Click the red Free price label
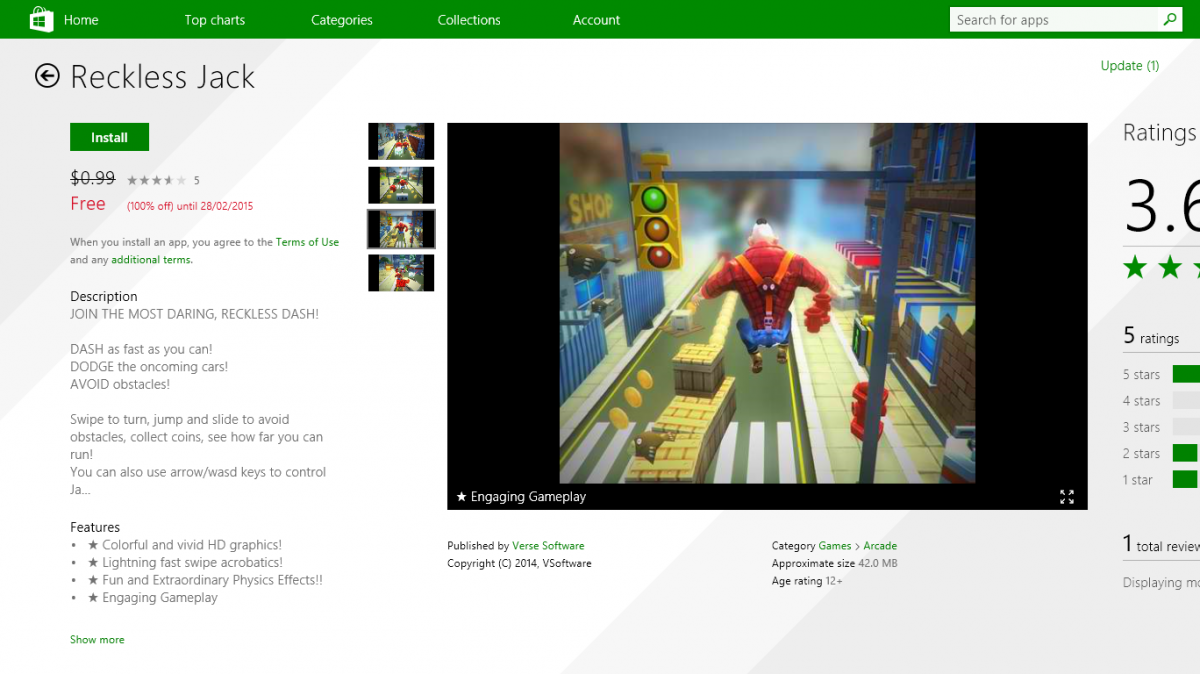The width and height of the screenshot is (1200, 674). pyautogui.click(x=88, y=204)
